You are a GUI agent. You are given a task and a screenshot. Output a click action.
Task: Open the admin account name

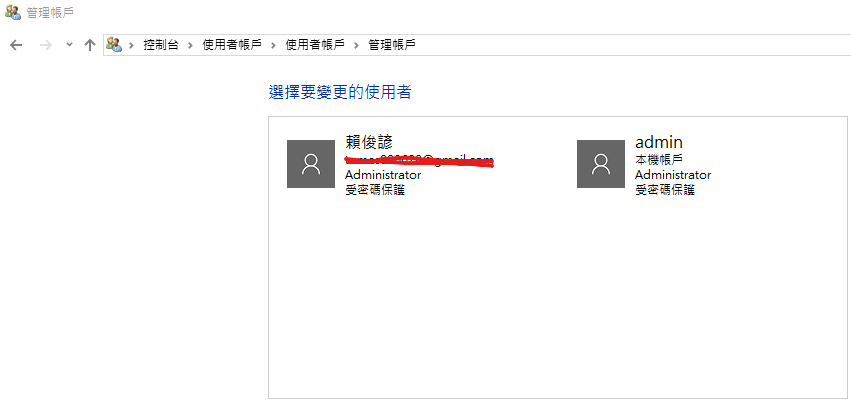point(659,142)
